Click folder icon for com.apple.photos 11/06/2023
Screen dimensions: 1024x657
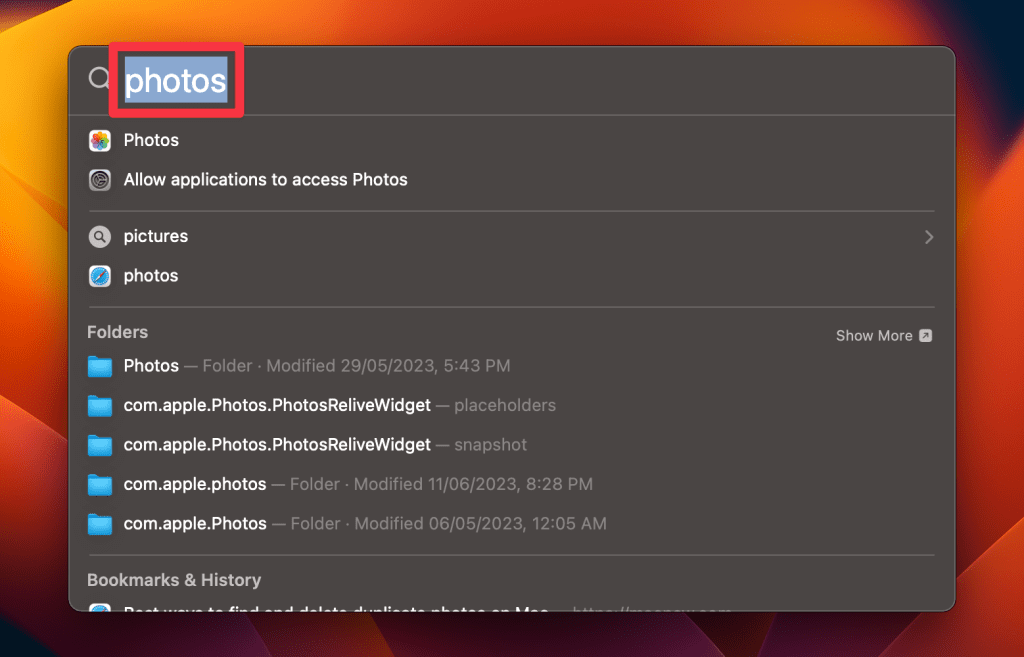coord(100,485)
